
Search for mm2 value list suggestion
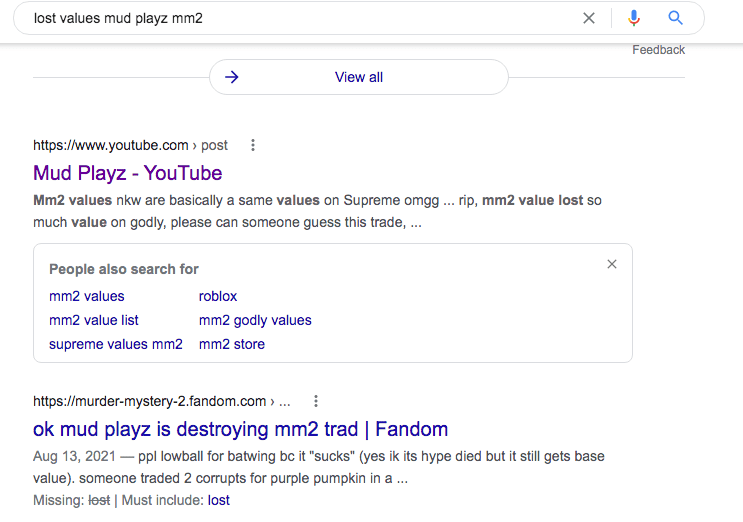pyautogui.click(x=94, y=320)
